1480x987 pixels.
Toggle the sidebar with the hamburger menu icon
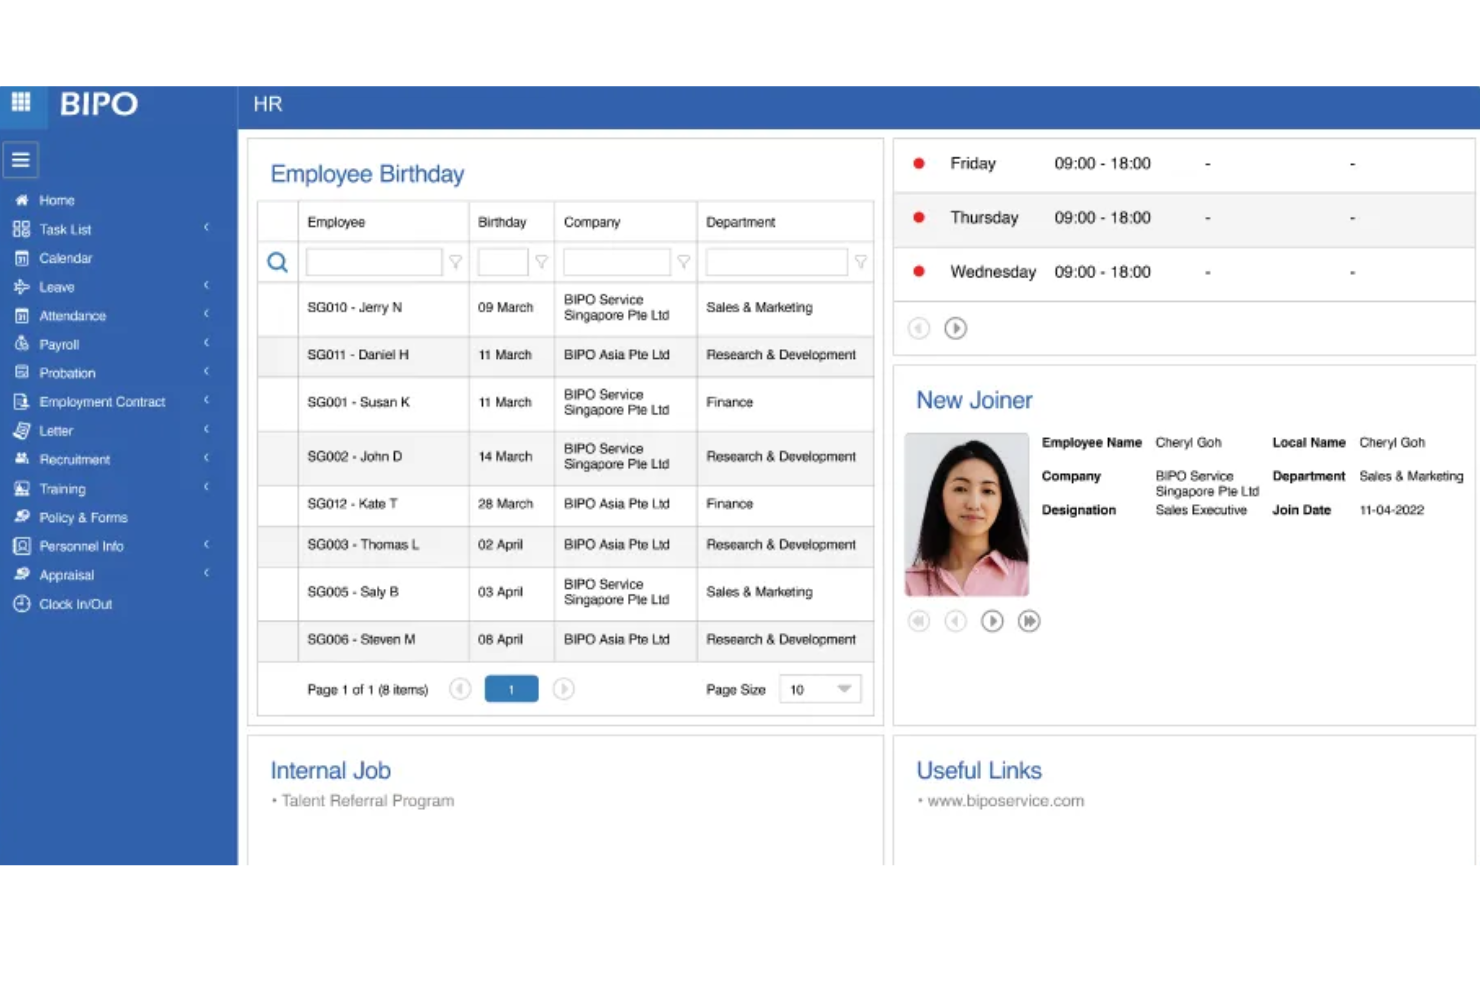tap(21, 158)
